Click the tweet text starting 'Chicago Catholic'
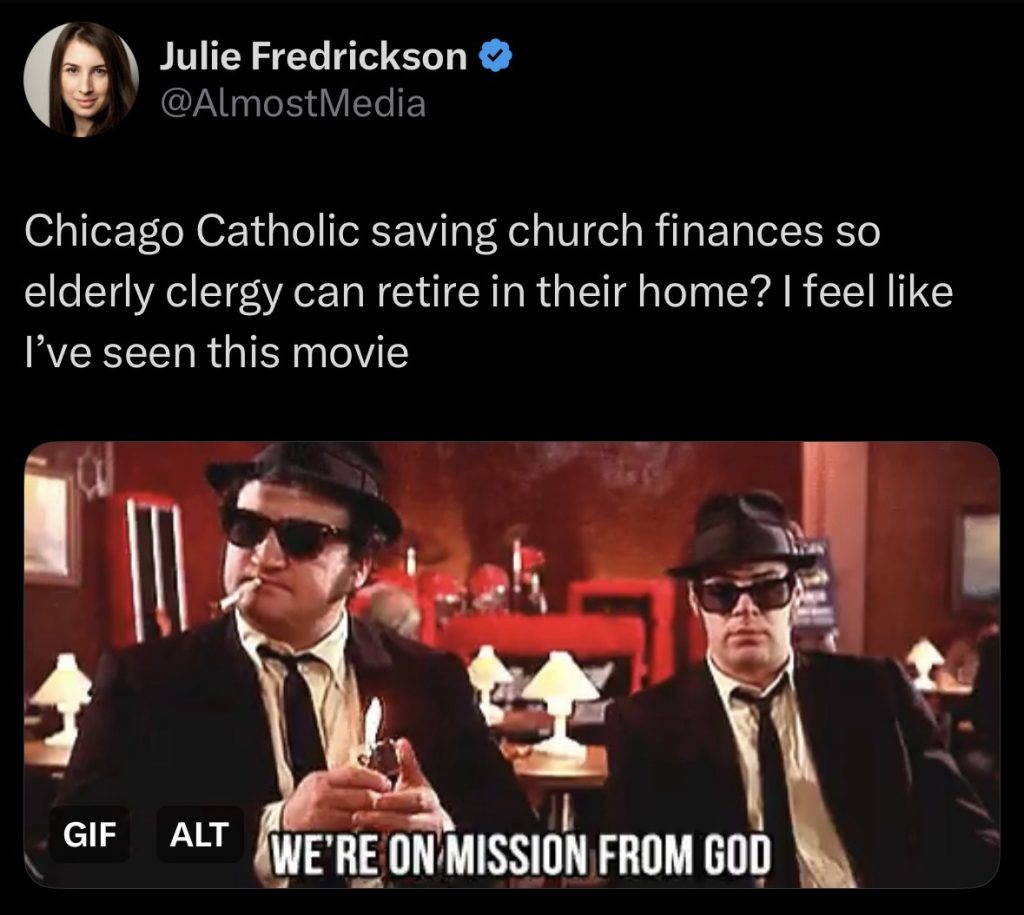The image size is (1024, 915). (488, 292)
